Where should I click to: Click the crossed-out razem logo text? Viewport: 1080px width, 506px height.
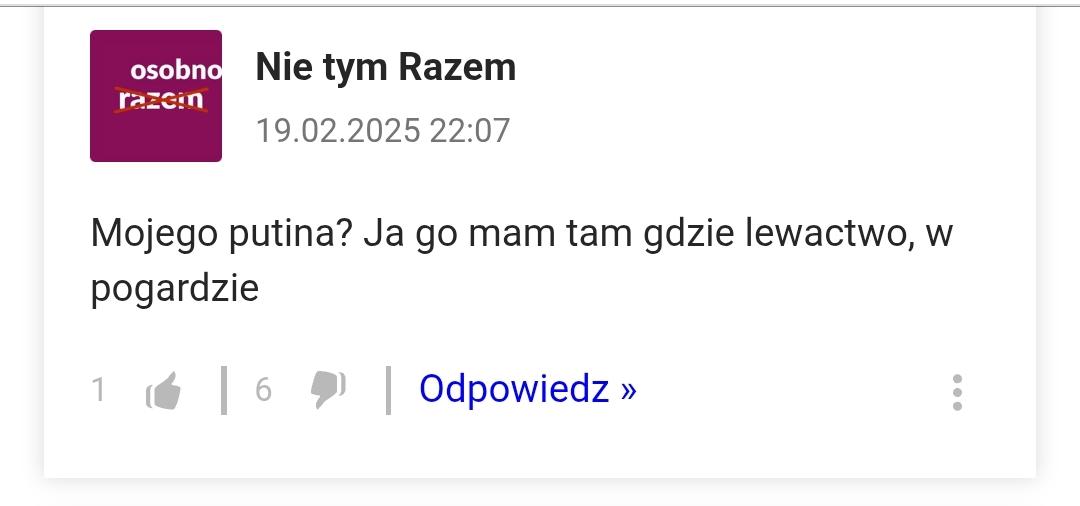click(x=160, y=100)
